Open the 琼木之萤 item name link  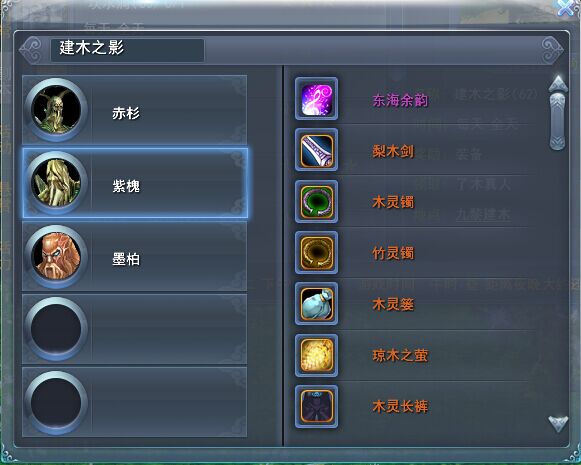(400, 356)
